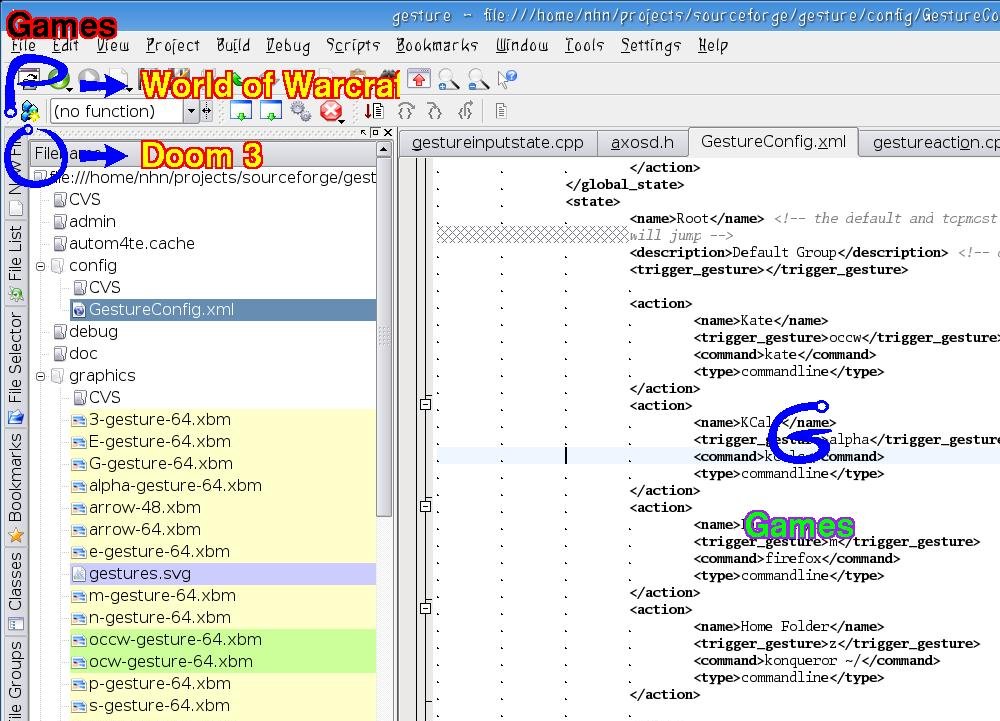
Task: Open the Bookmarks menu
Action: tap(437, 45)
